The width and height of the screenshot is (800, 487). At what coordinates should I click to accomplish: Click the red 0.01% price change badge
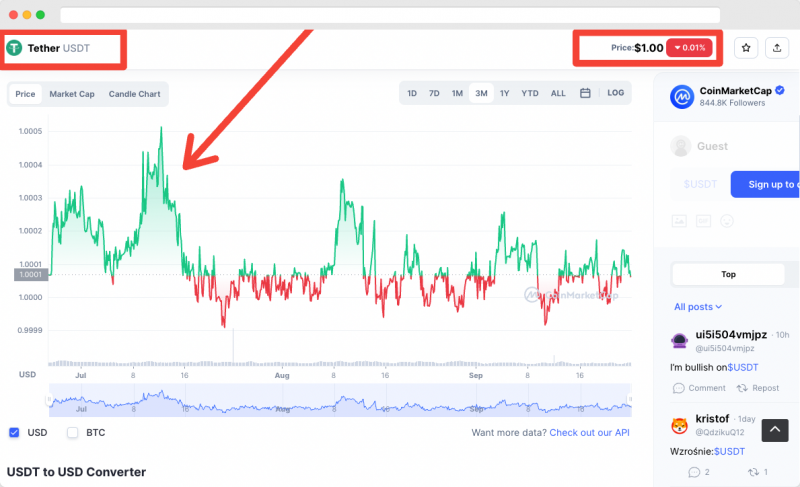click(689, 48)
